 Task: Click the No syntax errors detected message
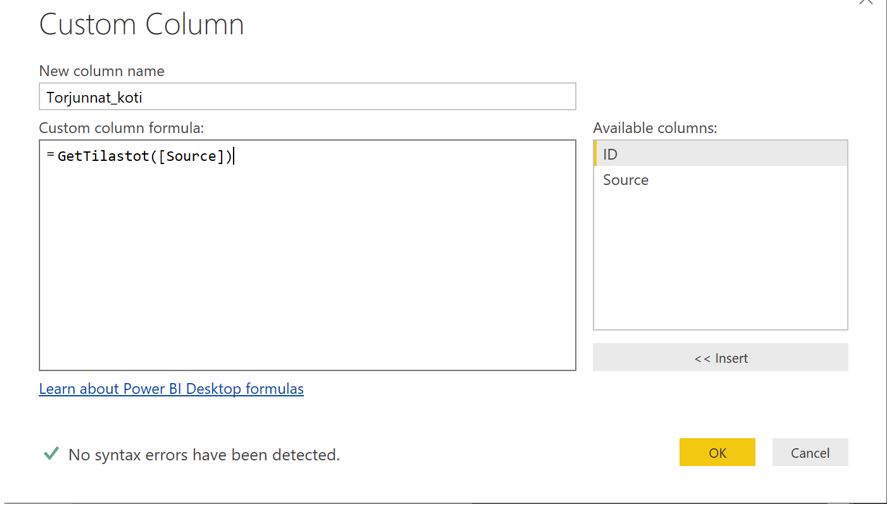click(x=204, y=455)
